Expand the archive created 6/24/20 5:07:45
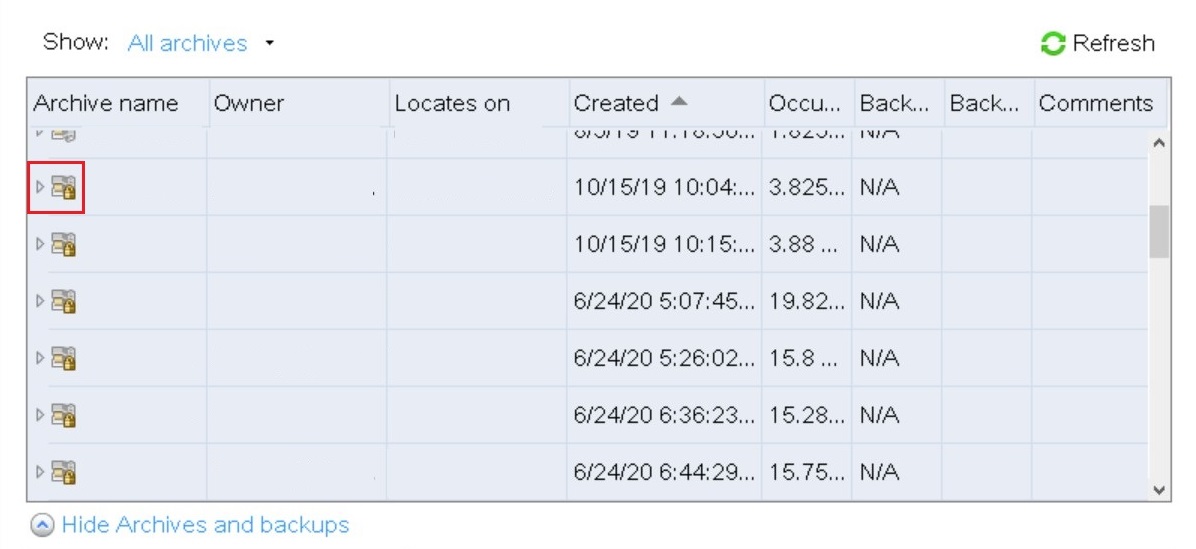This screenshot has width=1196, height=549. coord(40,301)
